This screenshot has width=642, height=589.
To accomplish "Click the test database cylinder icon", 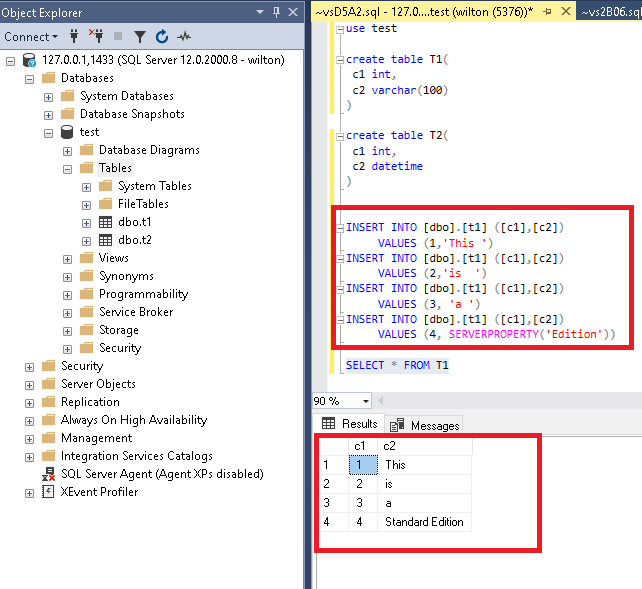I will pyautogui.click(x=67, y=132).
